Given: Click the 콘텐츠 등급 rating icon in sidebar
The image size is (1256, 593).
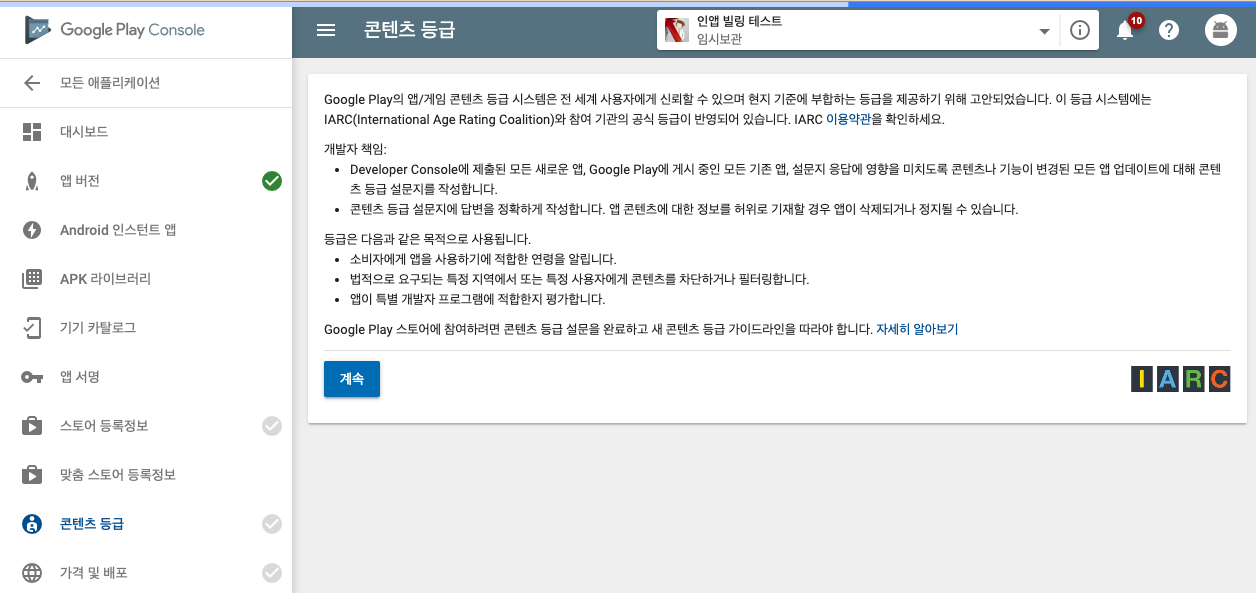Looking at the screenshot, I should click(x=32, y=524).
